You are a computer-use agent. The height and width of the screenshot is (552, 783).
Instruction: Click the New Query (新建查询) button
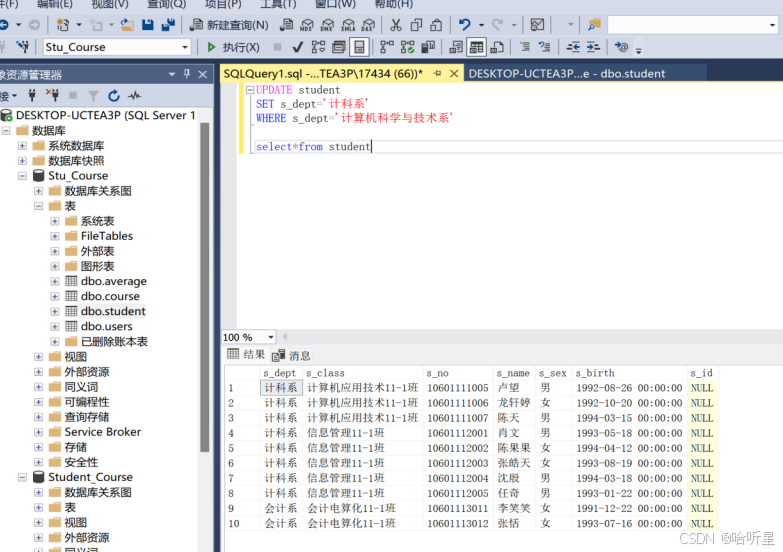(230, 24)
